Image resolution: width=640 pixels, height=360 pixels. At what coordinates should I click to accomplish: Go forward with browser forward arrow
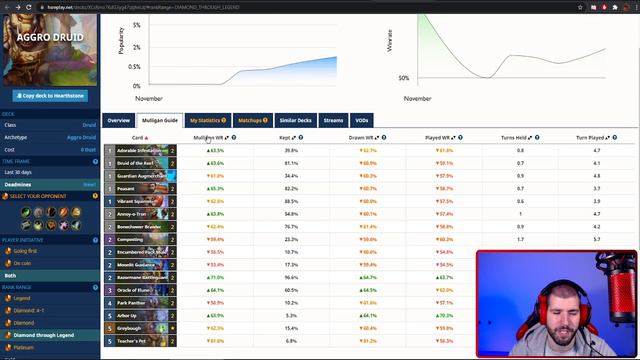(18, 7)
